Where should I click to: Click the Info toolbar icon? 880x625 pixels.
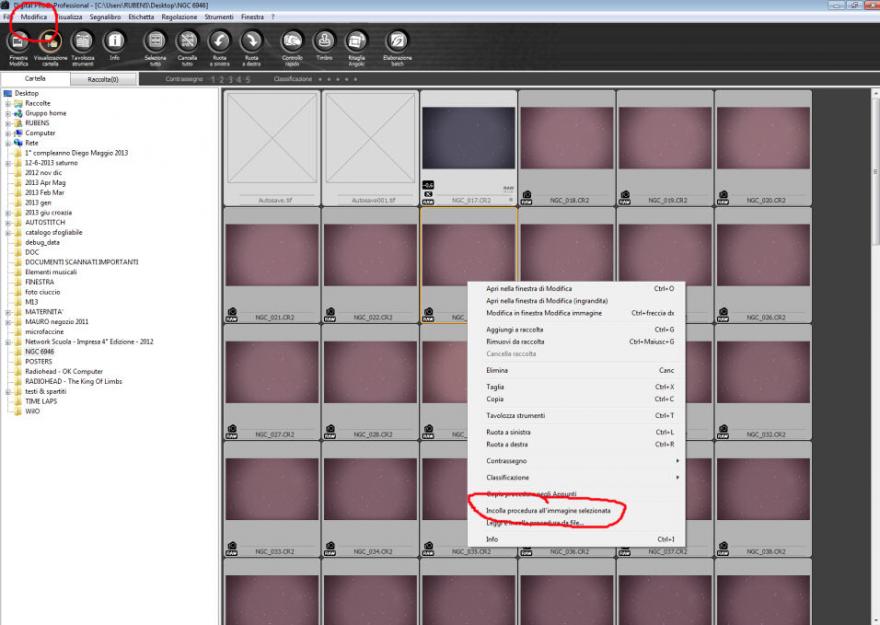click(115, 42)
